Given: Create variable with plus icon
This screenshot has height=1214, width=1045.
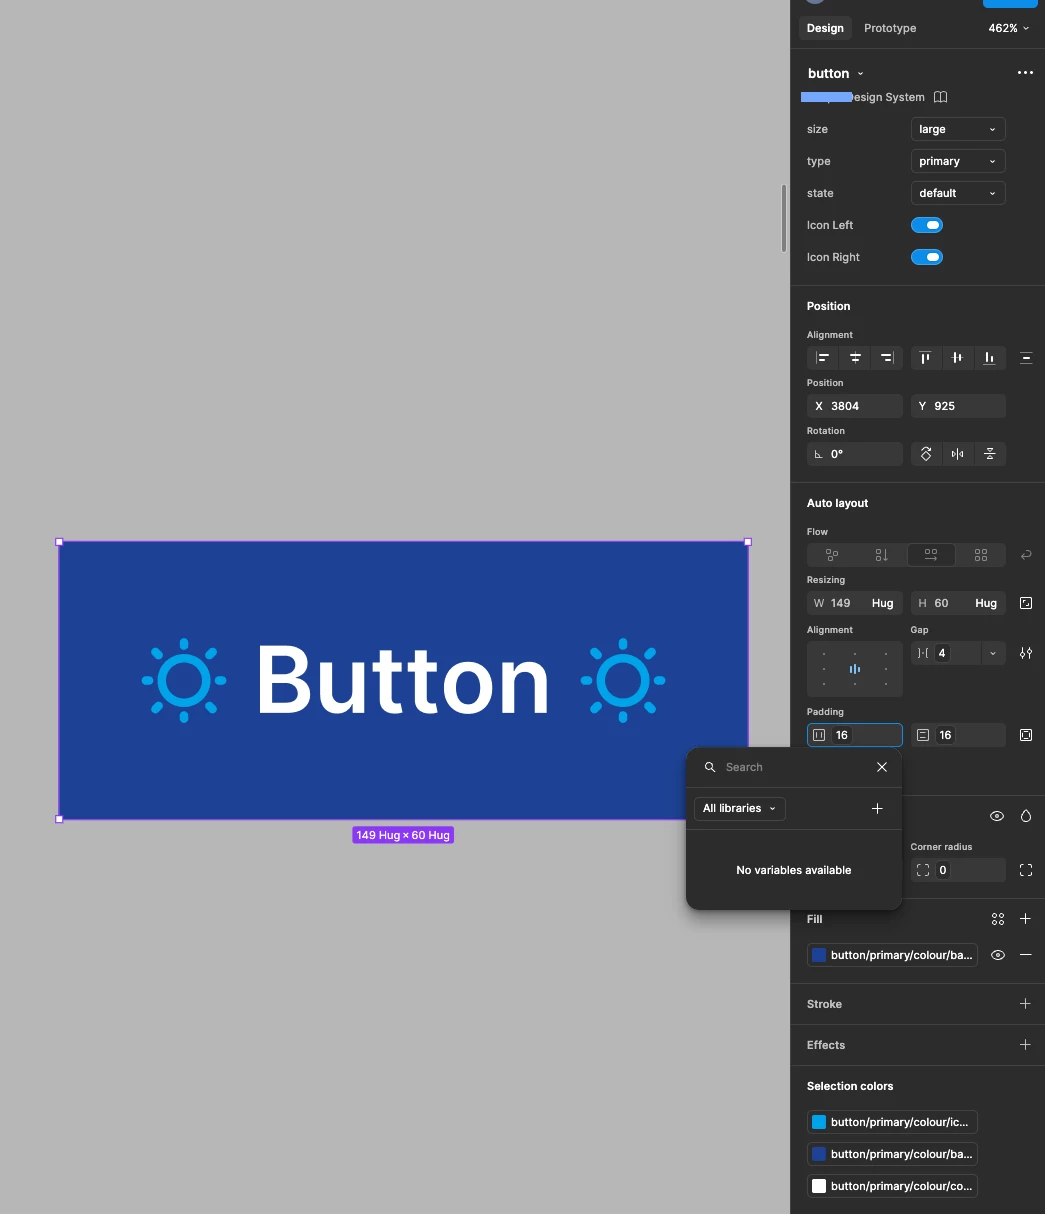Looking at the screenshot, I should point(877,808).
